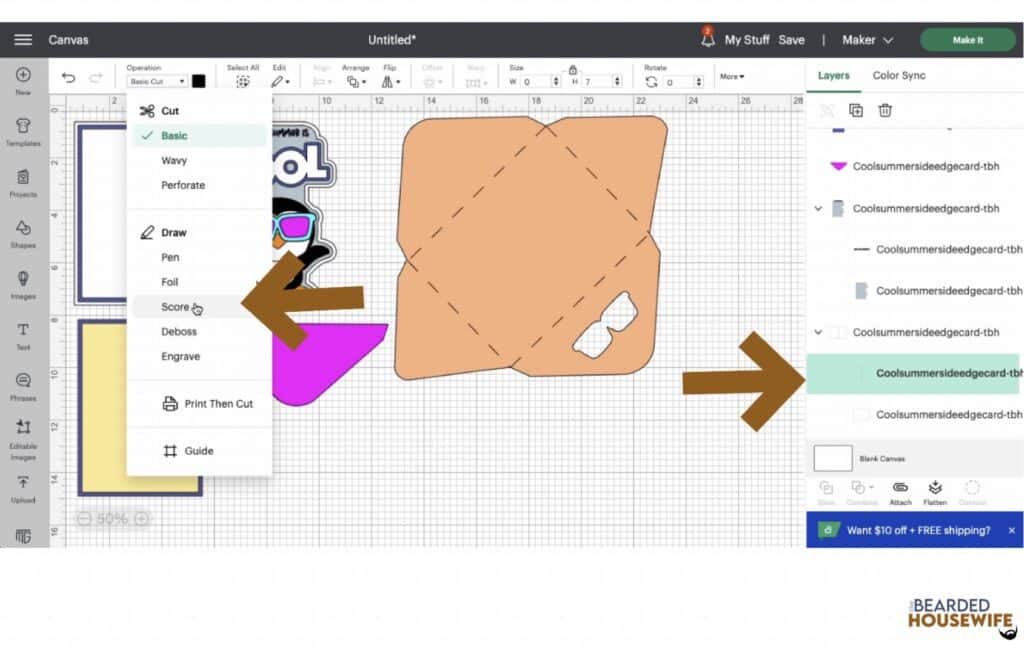The image size is (1024, 651).
Task: Select Basic cut operation option
Action: (174, 136)
